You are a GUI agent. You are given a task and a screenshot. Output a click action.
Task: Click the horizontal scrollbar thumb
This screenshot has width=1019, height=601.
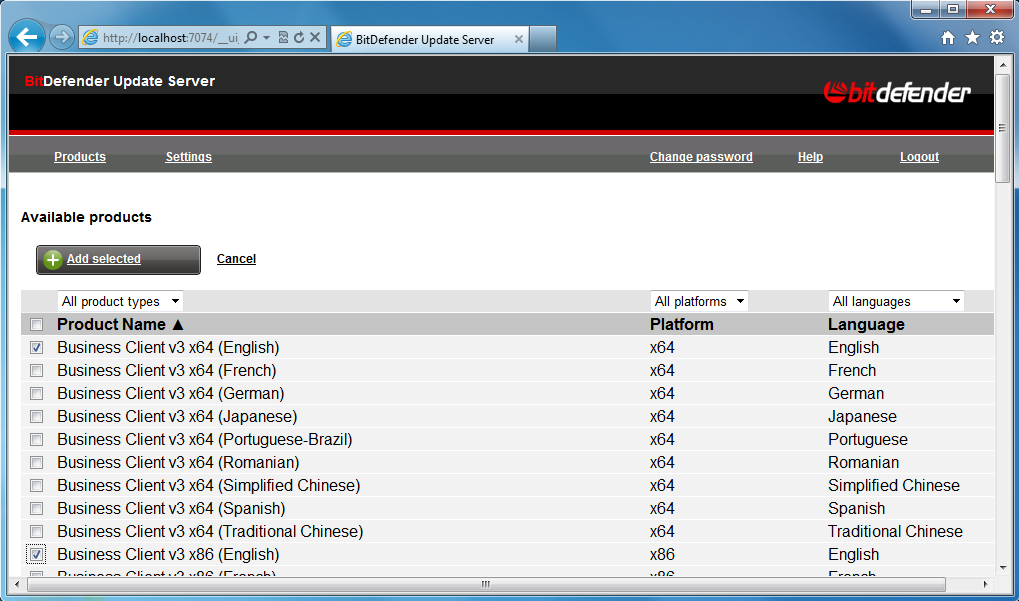coord(485,584)
